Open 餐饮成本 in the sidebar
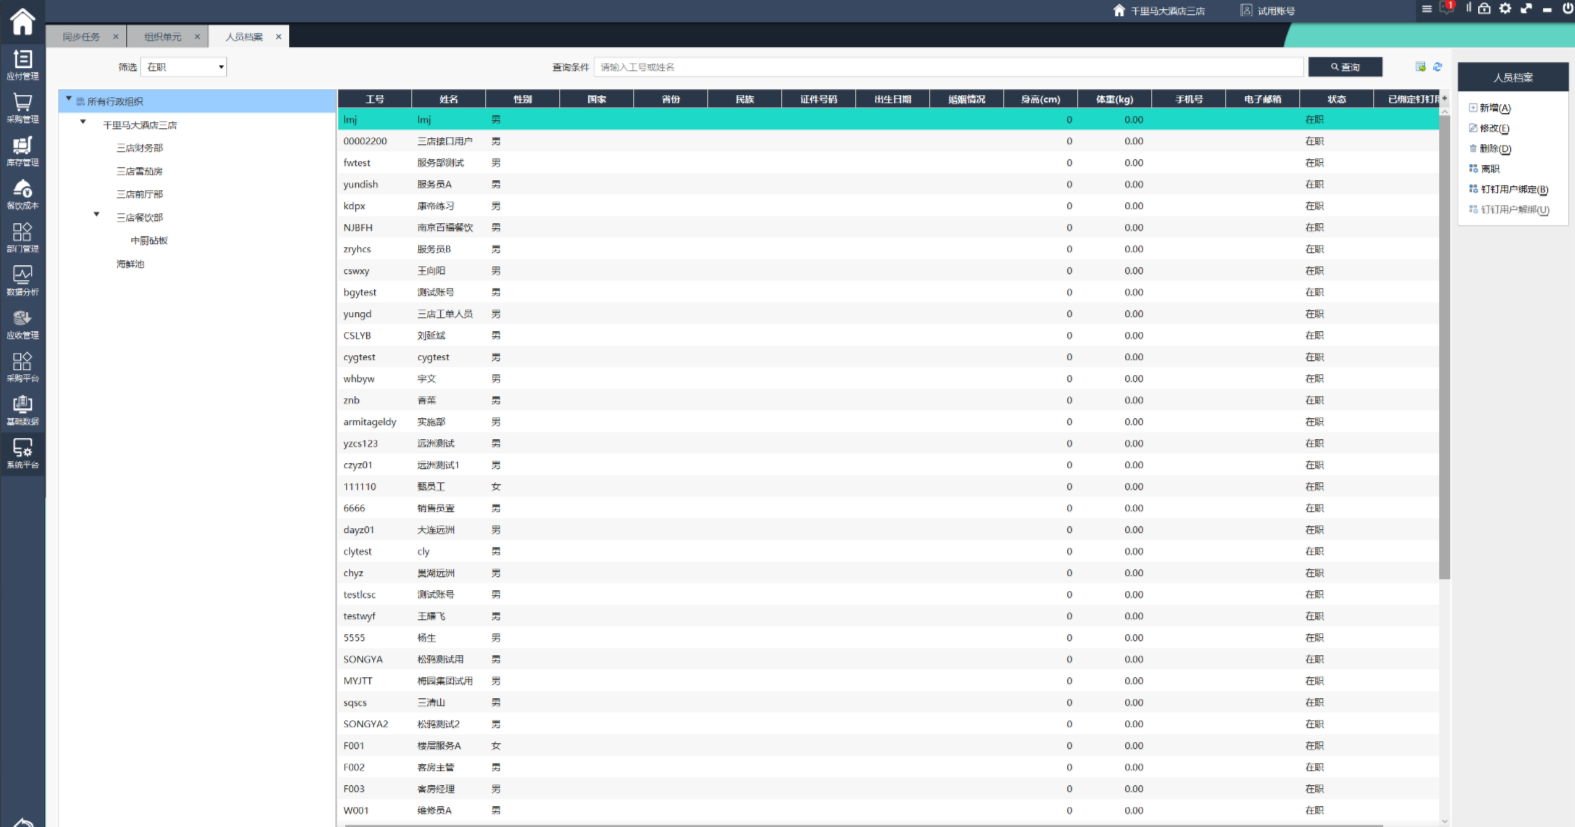Screen dimensions: 1575x827 click(22, 193)
